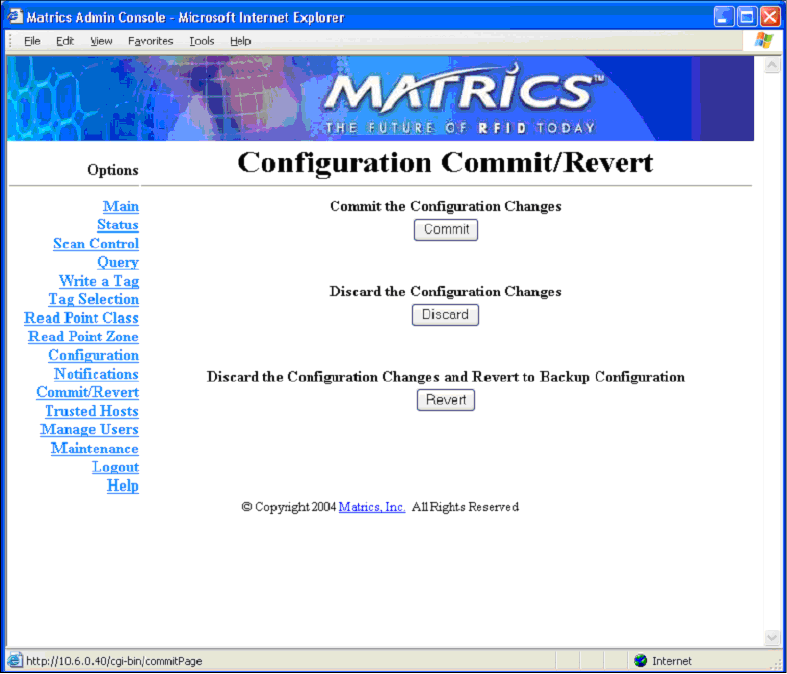
Task: Open the Commit/Revert sidebar link
Action: tap(87, 392)
